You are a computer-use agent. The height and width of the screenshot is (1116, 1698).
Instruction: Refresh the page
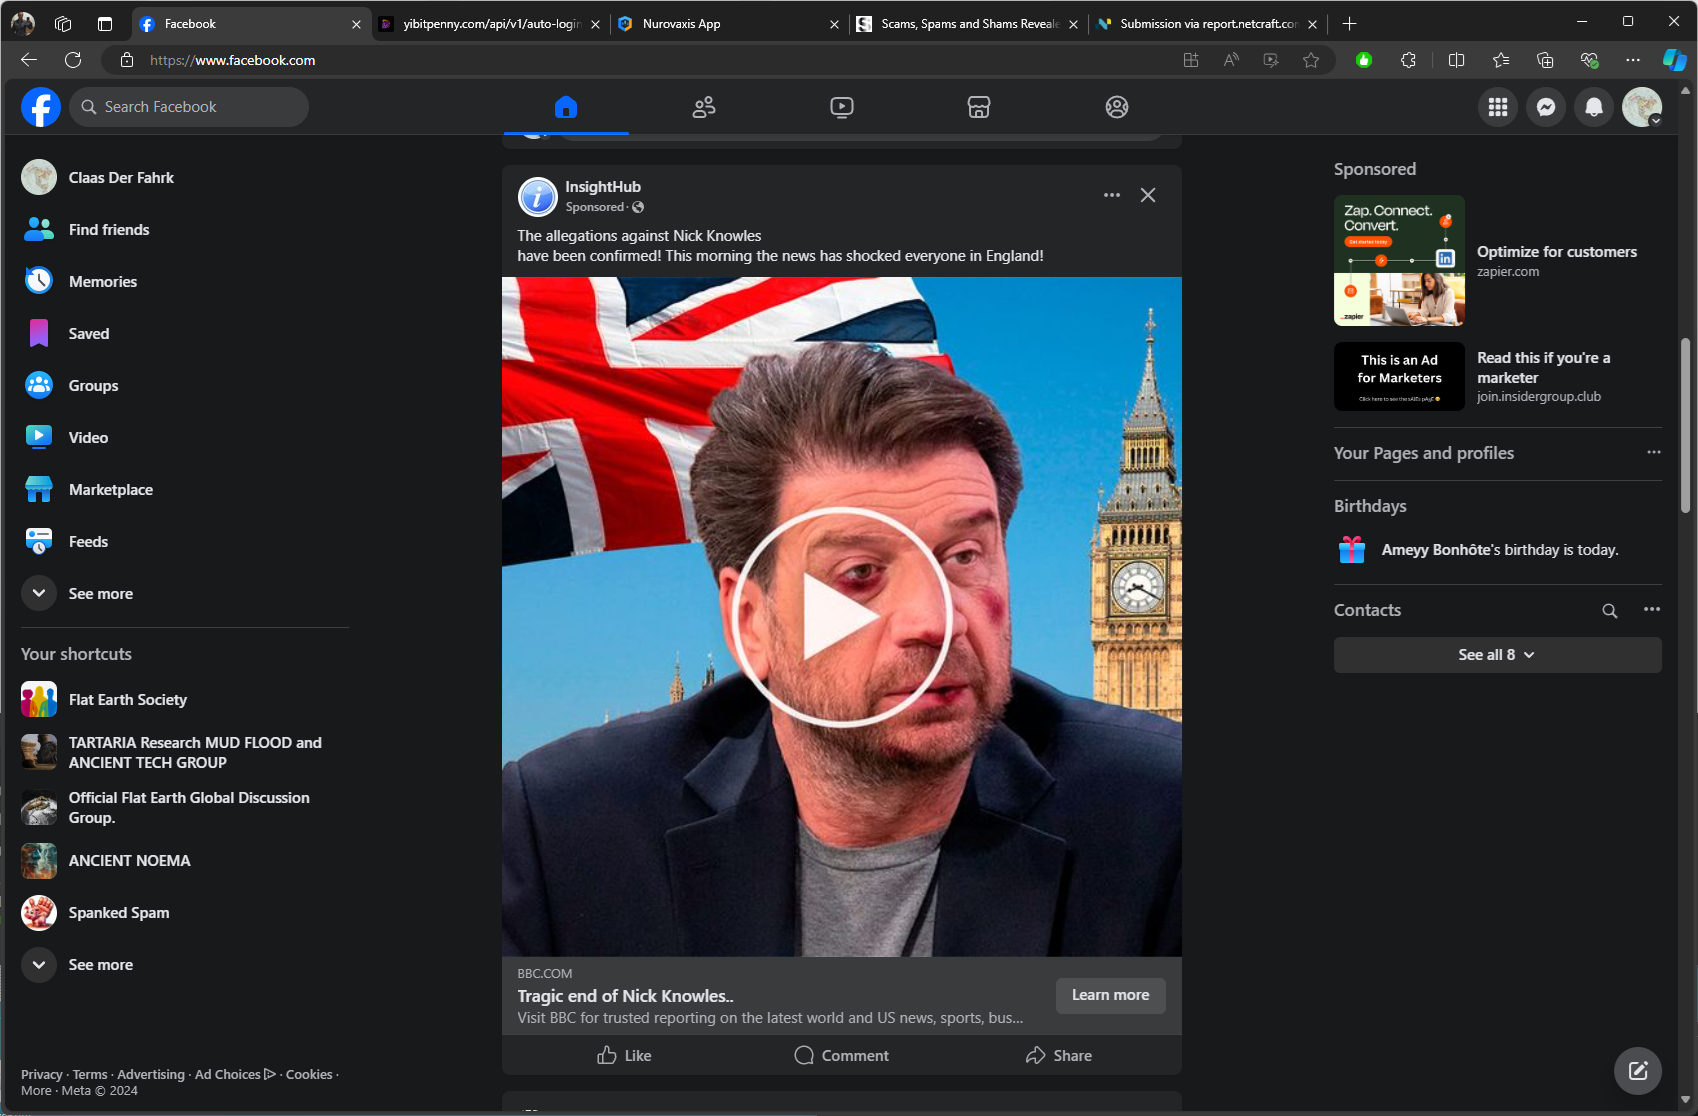73,60
